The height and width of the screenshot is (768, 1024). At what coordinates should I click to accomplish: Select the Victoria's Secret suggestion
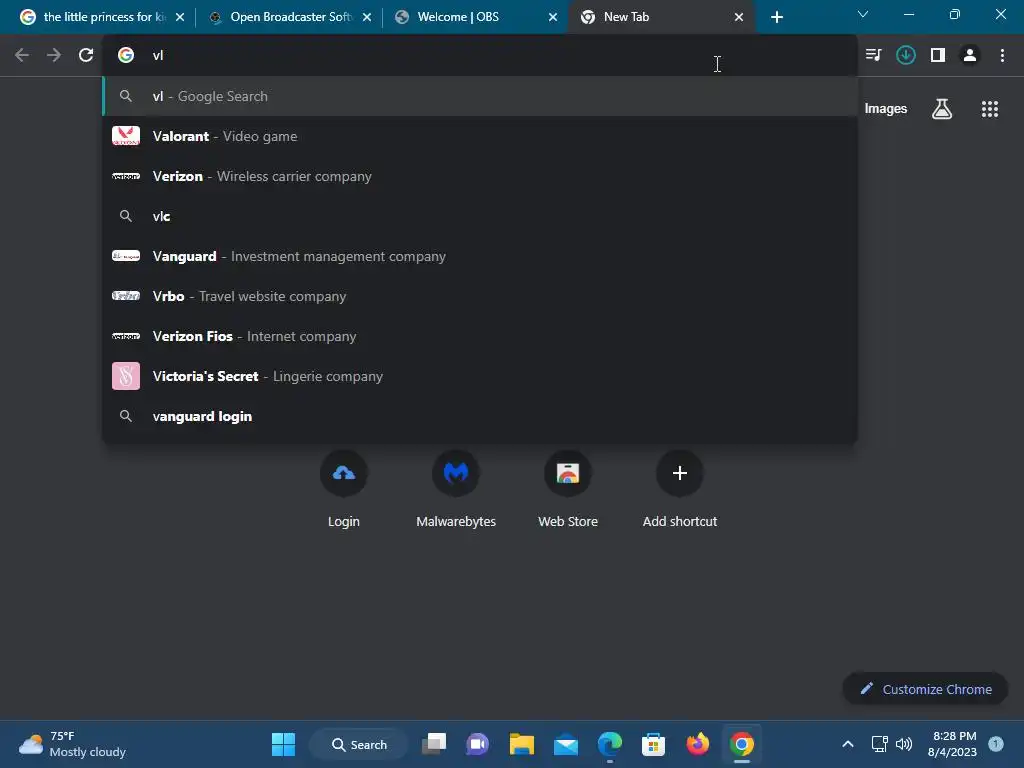tap(480, 376)
